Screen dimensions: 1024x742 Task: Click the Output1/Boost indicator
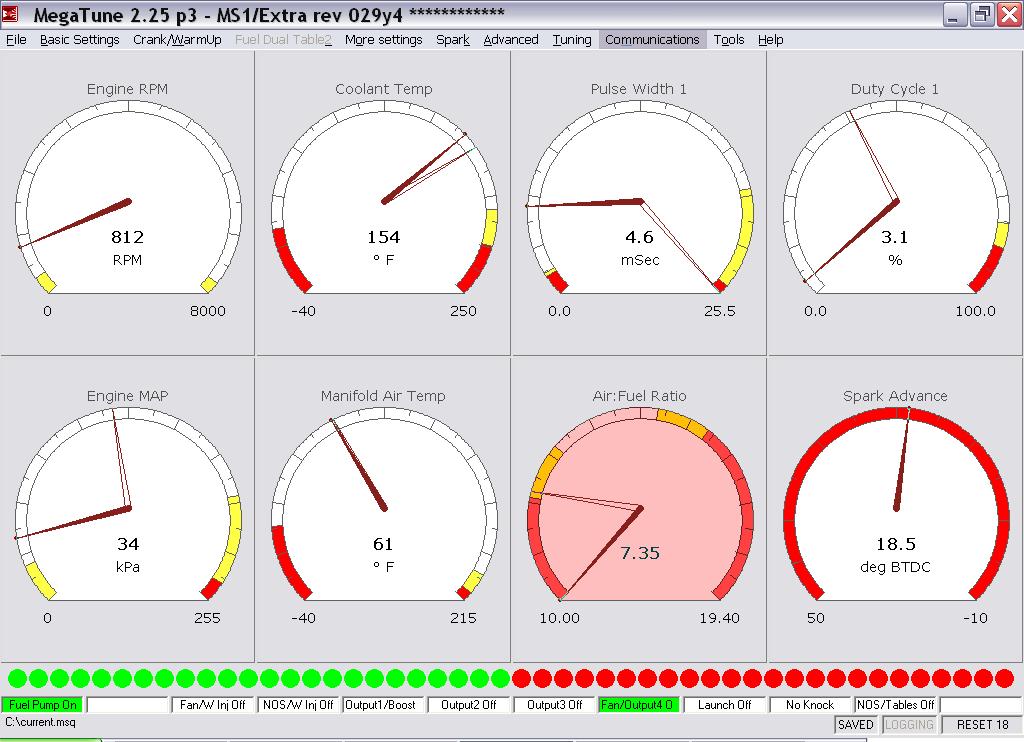(383, 705)
